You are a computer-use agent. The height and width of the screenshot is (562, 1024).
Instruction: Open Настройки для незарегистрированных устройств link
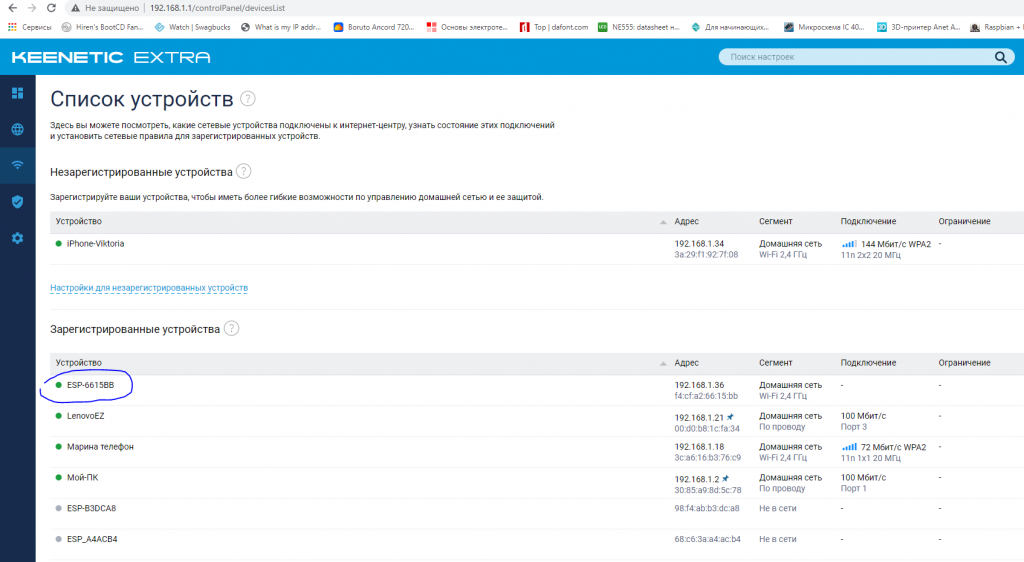coord(149,288)
